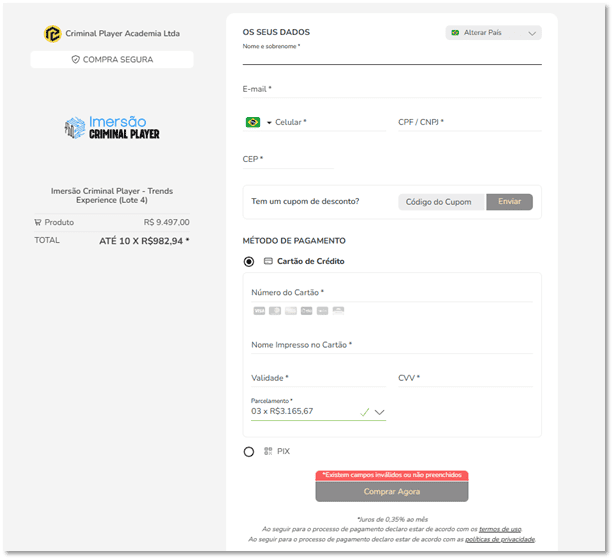The image size is (614, 560).
Task: Click the Juros de 0,35% ao mês note
Action: (x=392, y=520)
